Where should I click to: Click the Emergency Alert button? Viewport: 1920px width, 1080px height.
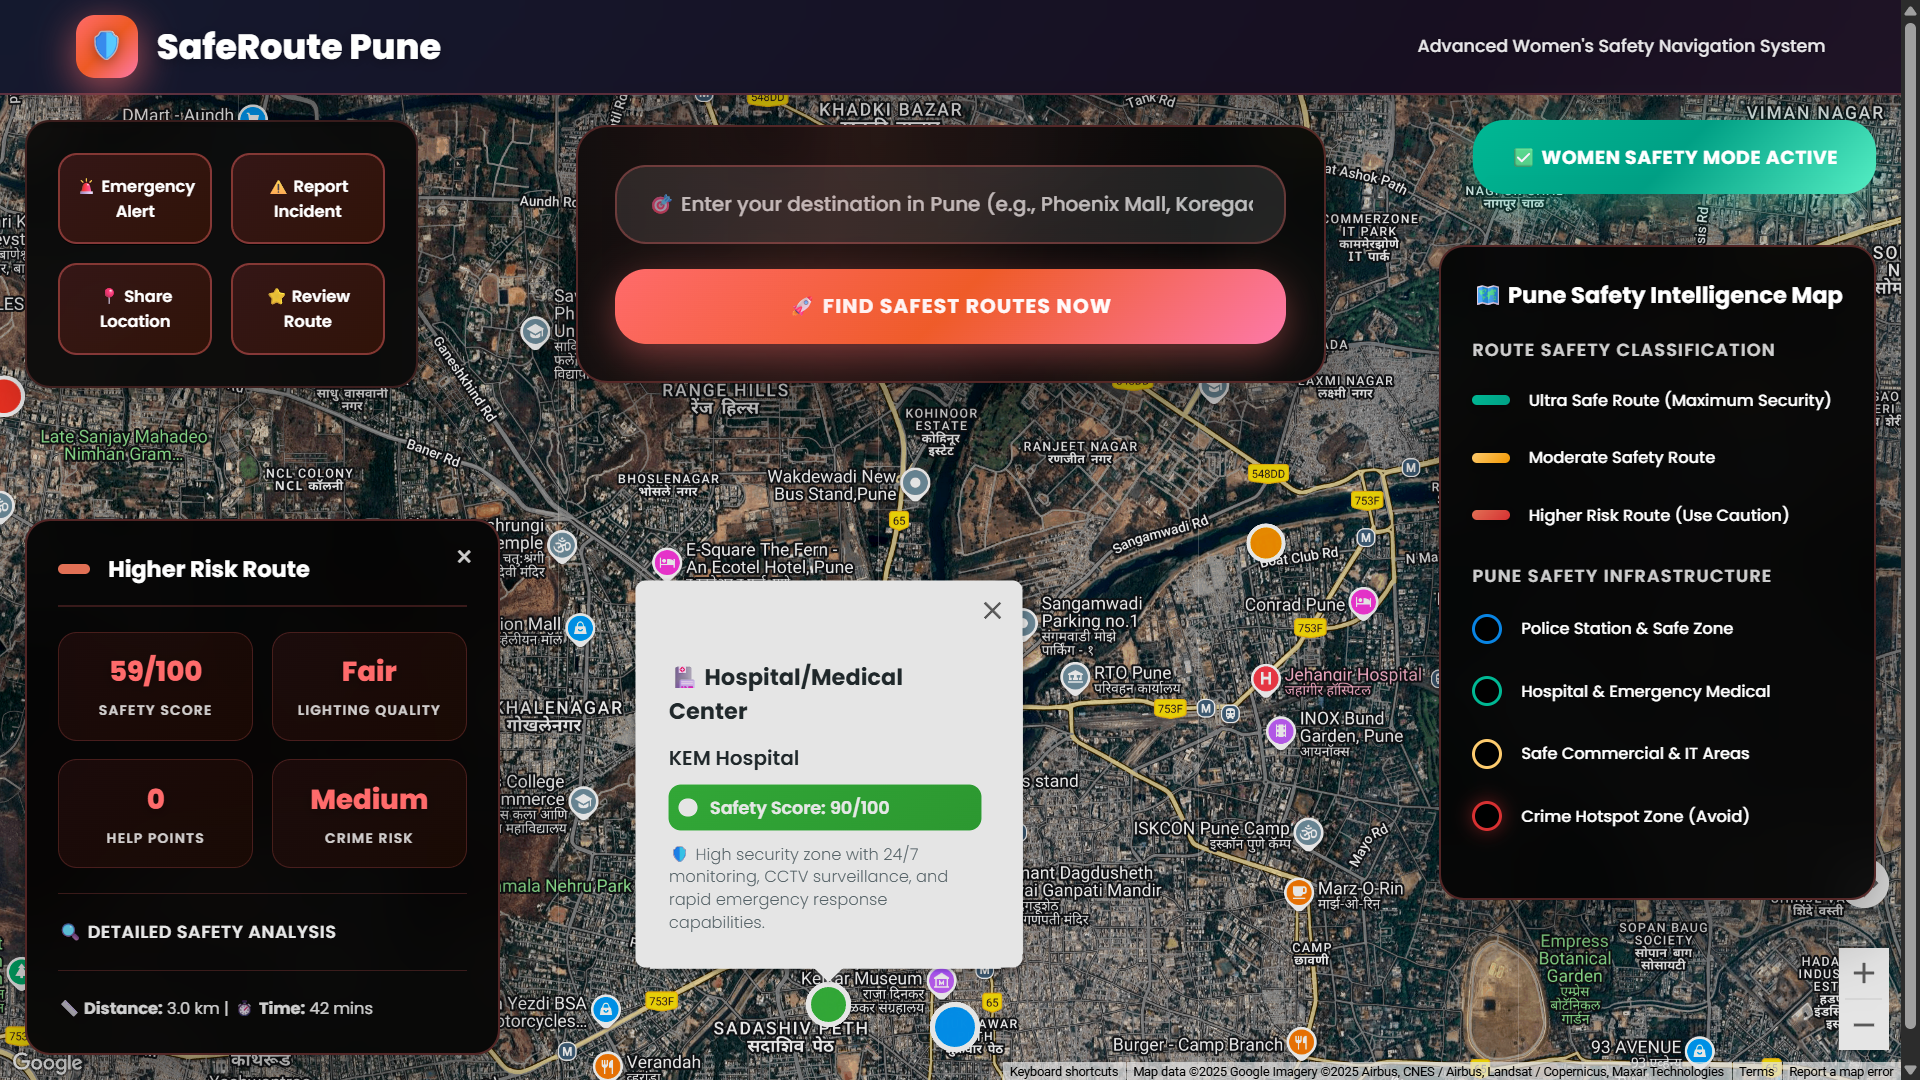(135, 198)
